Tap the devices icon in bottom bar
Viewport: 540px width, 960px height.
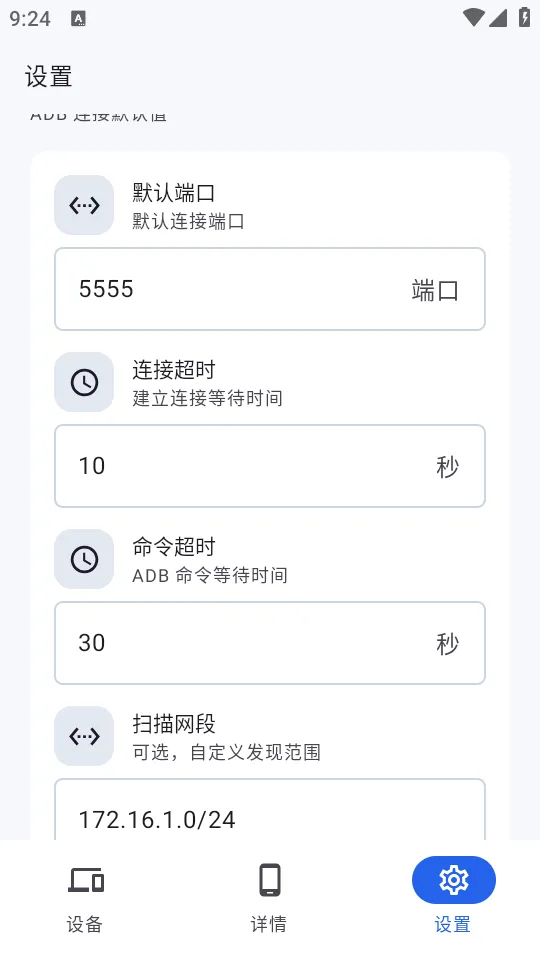(x=86, y=880)
